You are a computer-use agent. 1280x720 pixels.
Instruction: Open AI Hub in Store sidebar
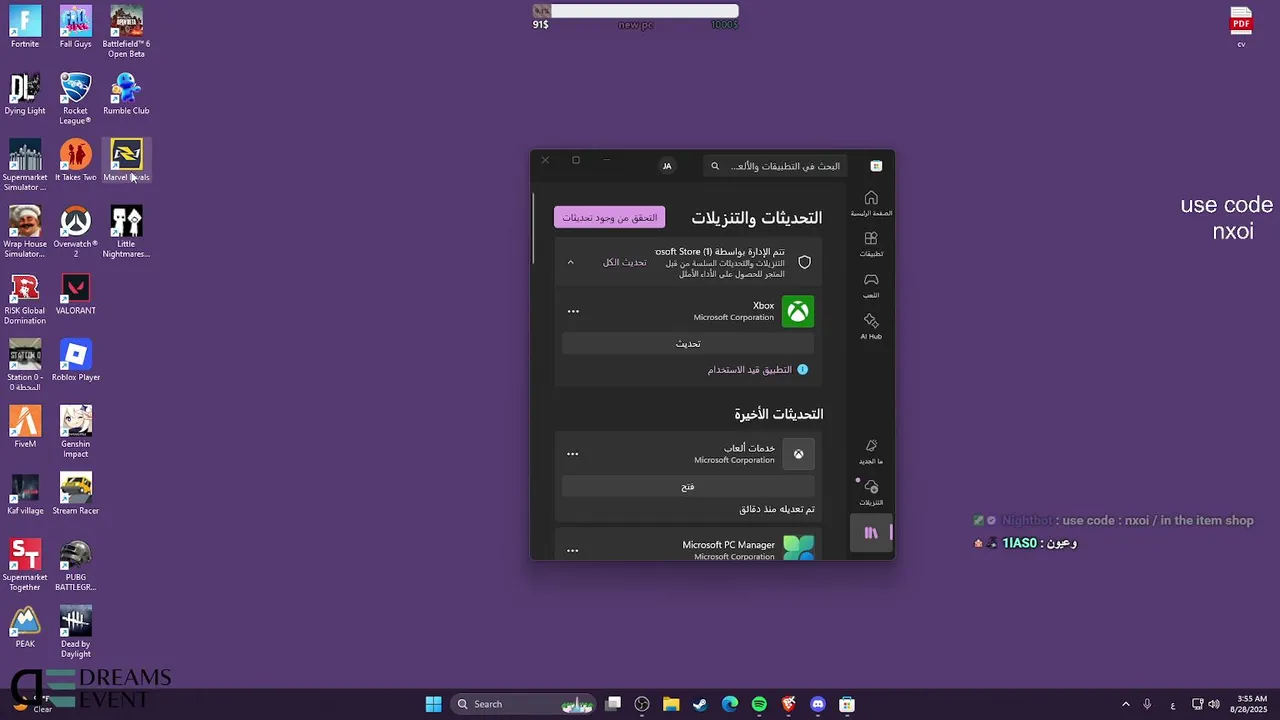(871, 326)
